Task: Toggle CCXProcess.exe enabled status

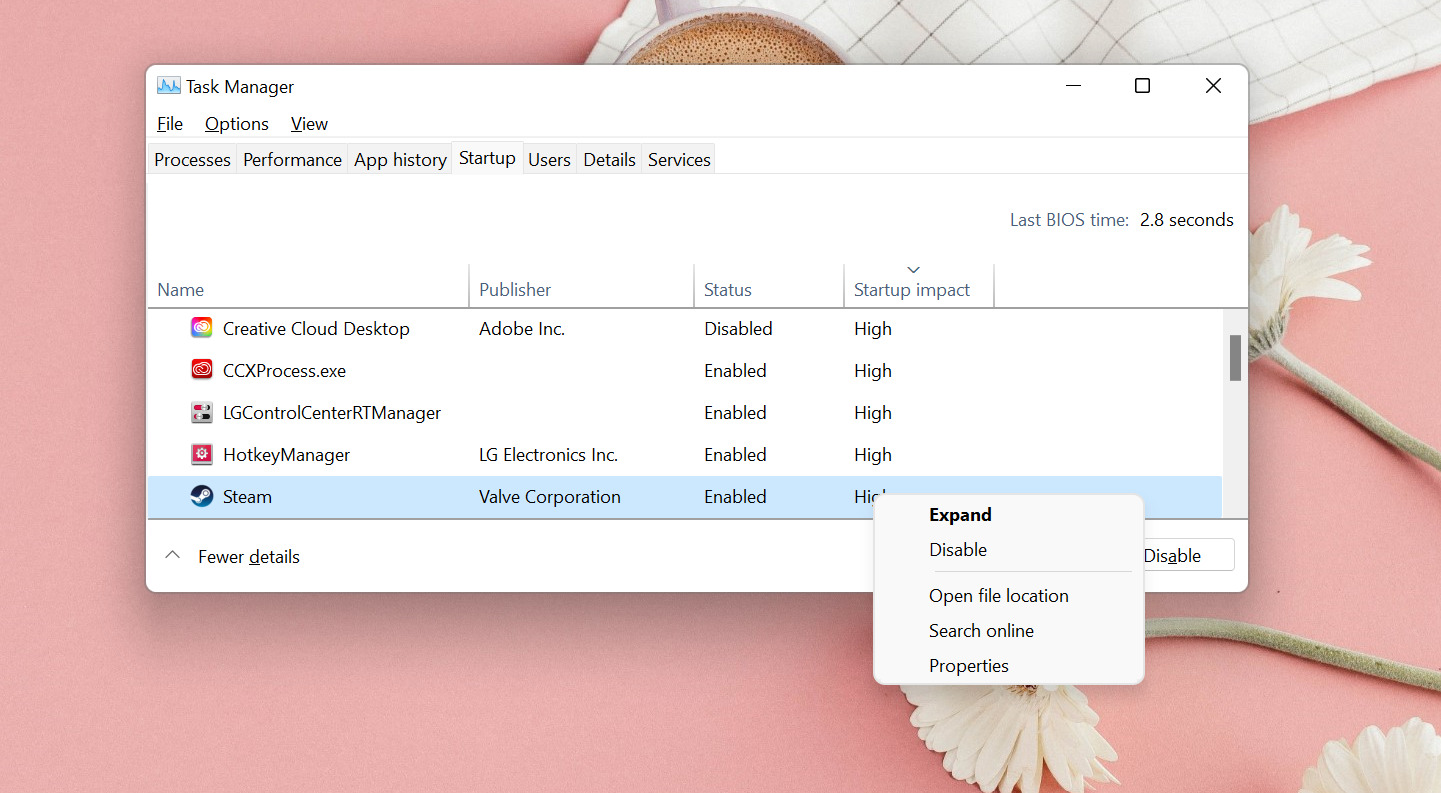Action: coord(735,370)
